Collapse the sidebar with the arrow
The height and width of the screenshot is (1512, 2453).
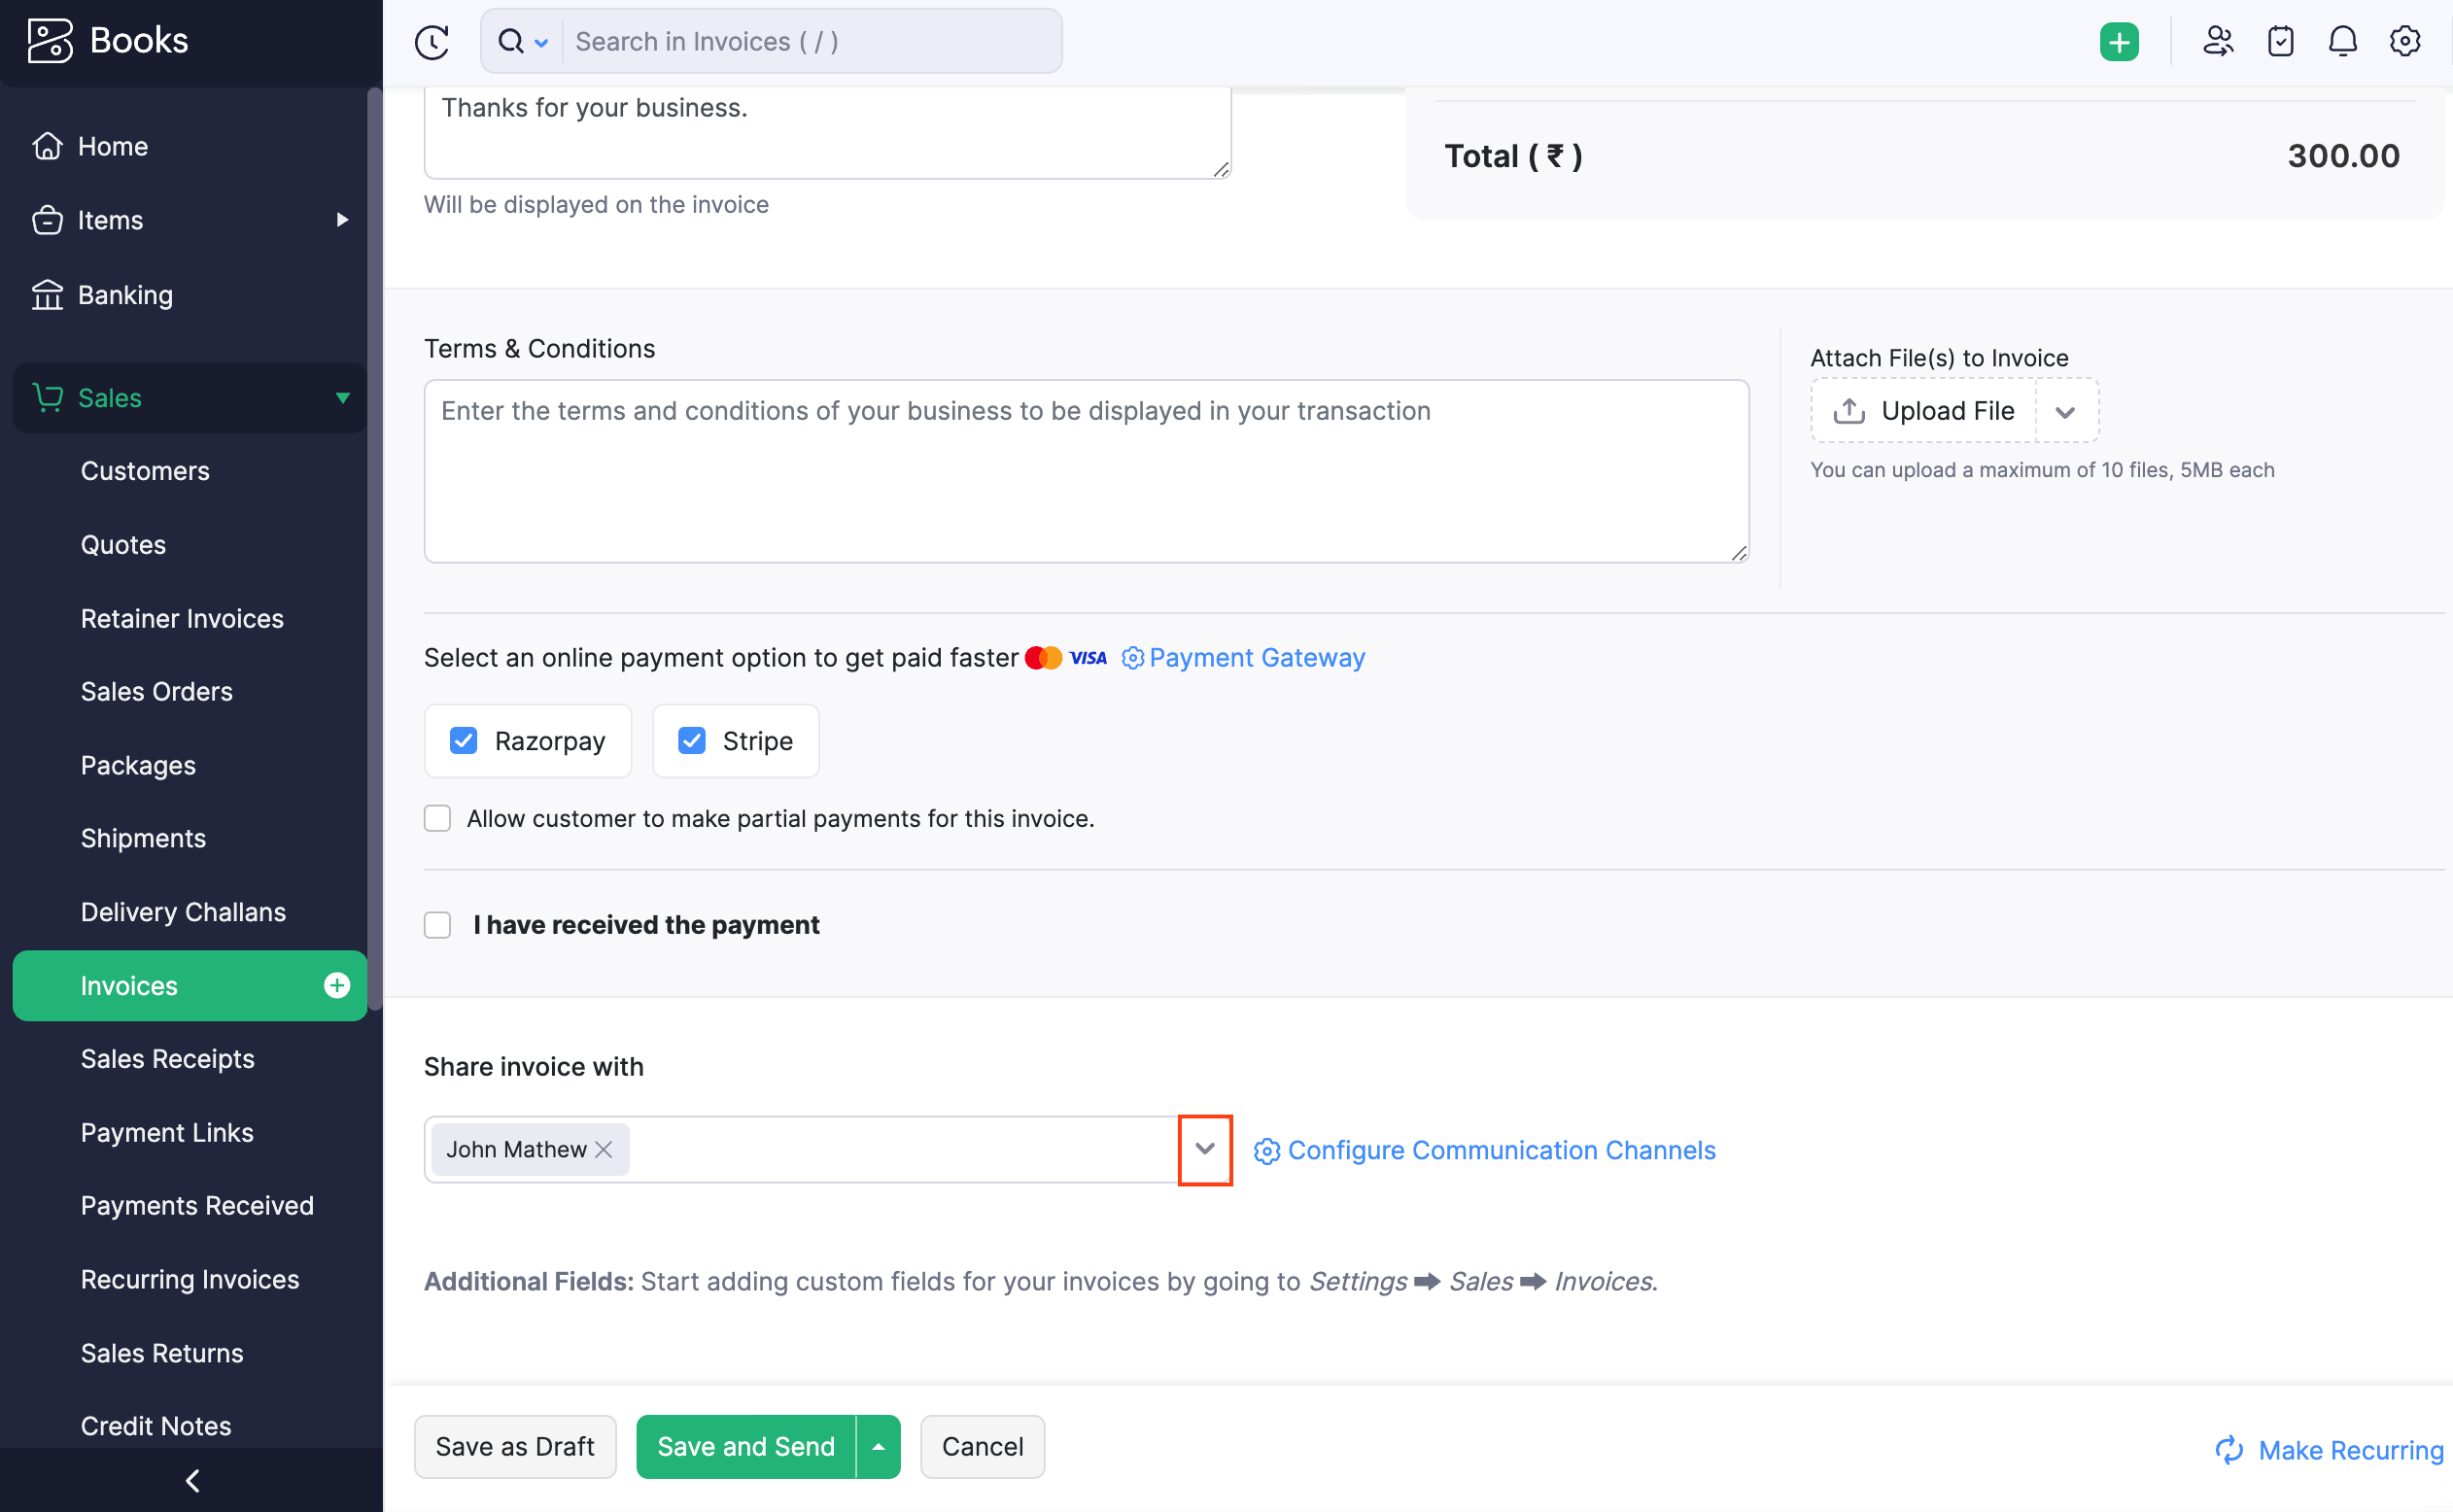click(191, 1480)
